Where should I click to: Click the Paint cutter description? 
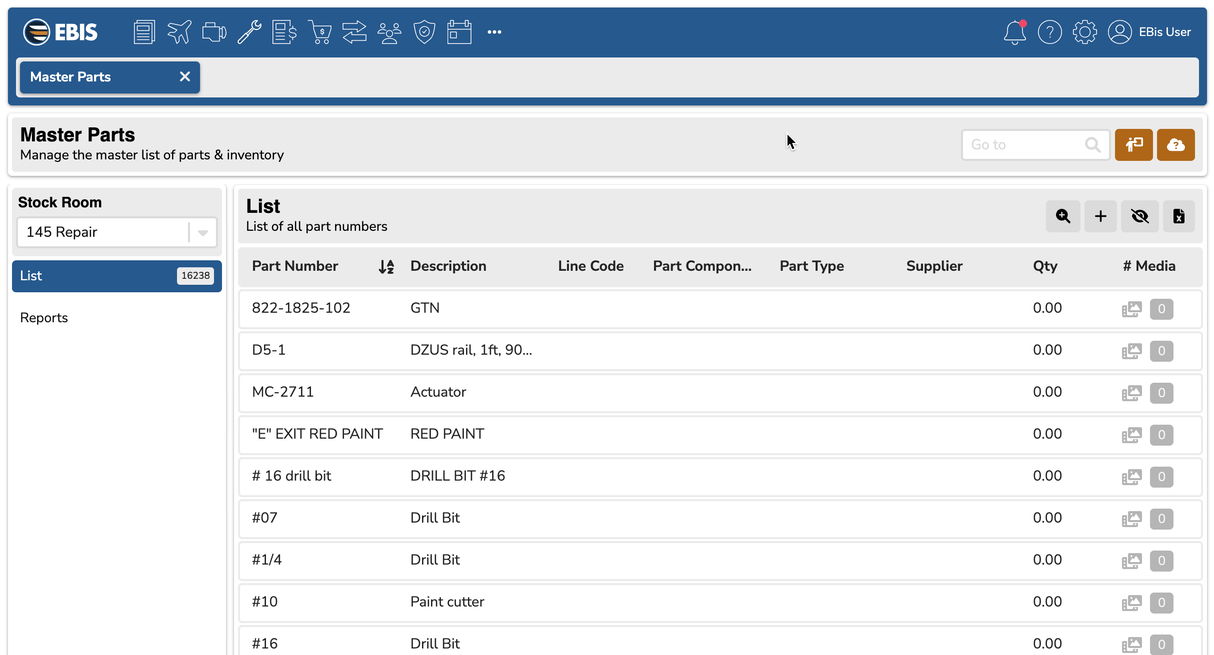pyautogui.click(x=447, y=602)
